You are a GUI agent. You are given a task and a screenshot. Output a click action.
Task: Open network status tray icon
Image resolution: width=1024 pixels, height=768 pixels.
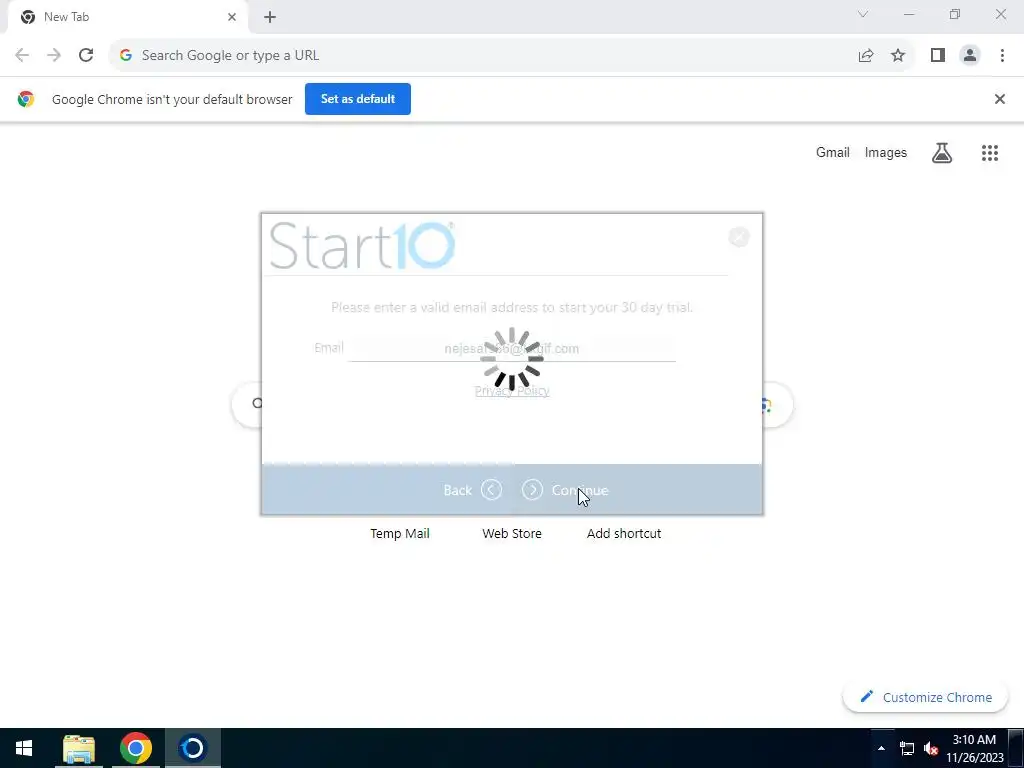tap(907, 748)
